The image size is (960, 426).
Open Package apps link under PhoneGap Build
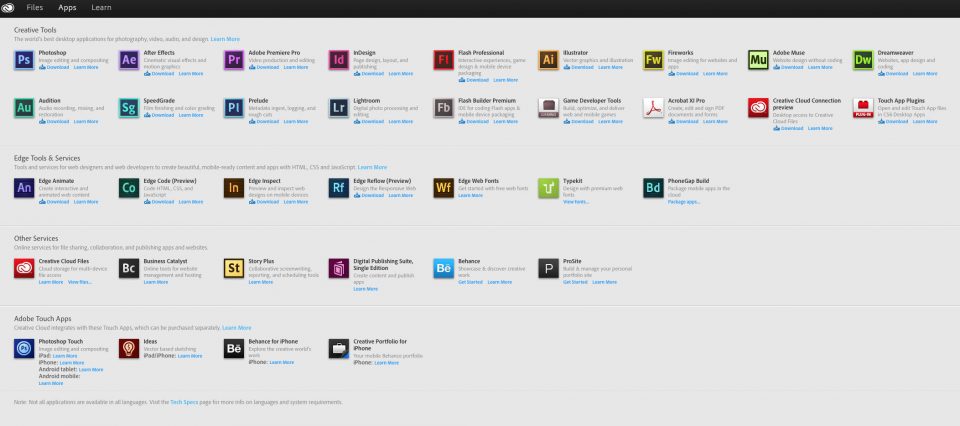684,201
